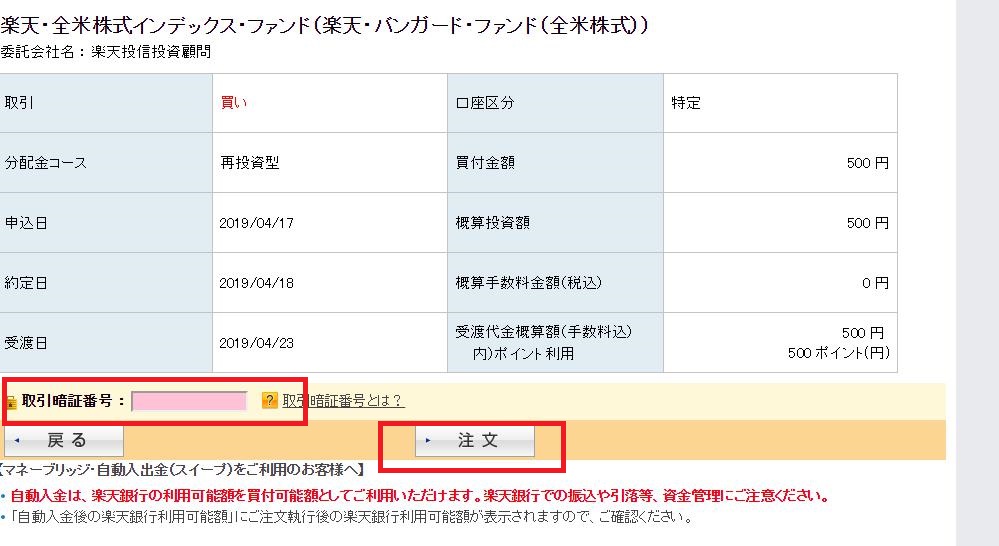999x546 pixels.
Task: Click the 注文 order button
Action: (475, 441)
